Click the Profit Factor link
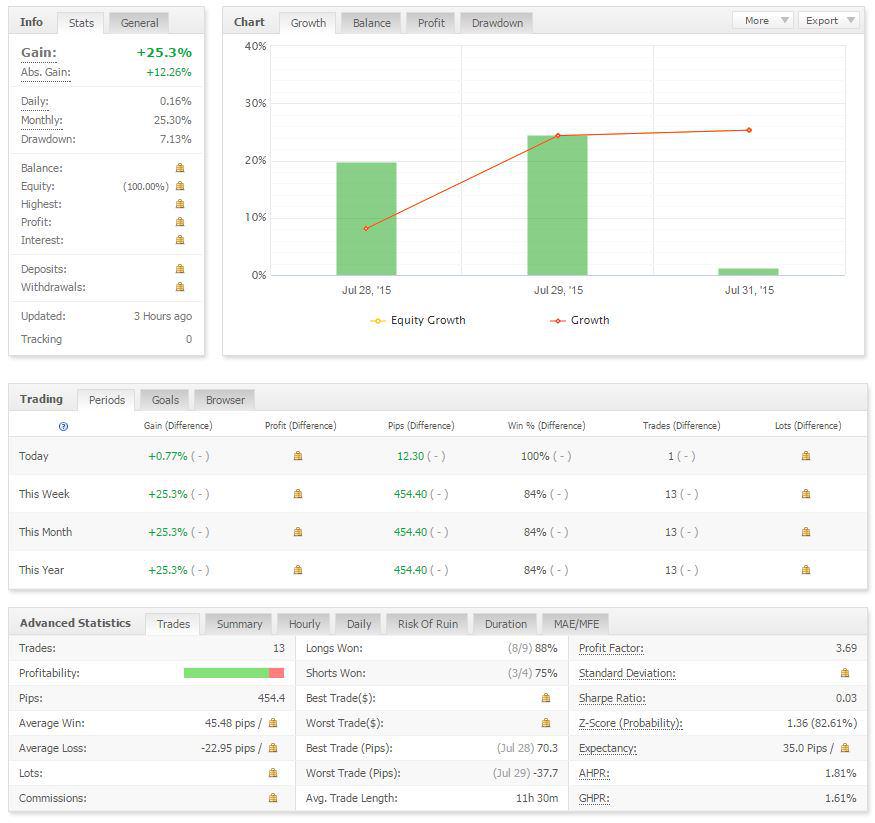This screenshot has width=875, height=823. pyautogui.click(x=611, y=648)
